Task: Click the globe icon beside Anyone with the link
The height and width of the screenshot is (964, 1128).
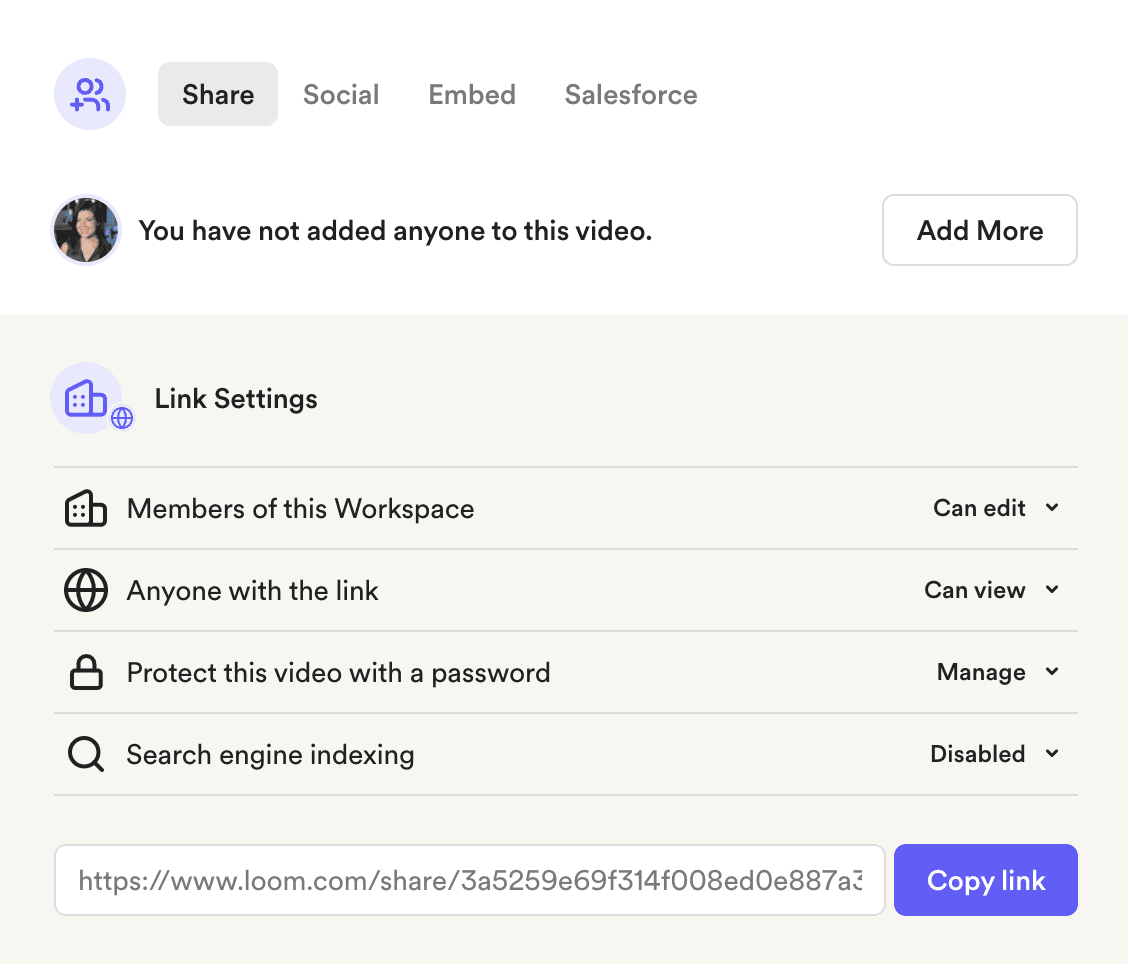Action: coord(85,591)
